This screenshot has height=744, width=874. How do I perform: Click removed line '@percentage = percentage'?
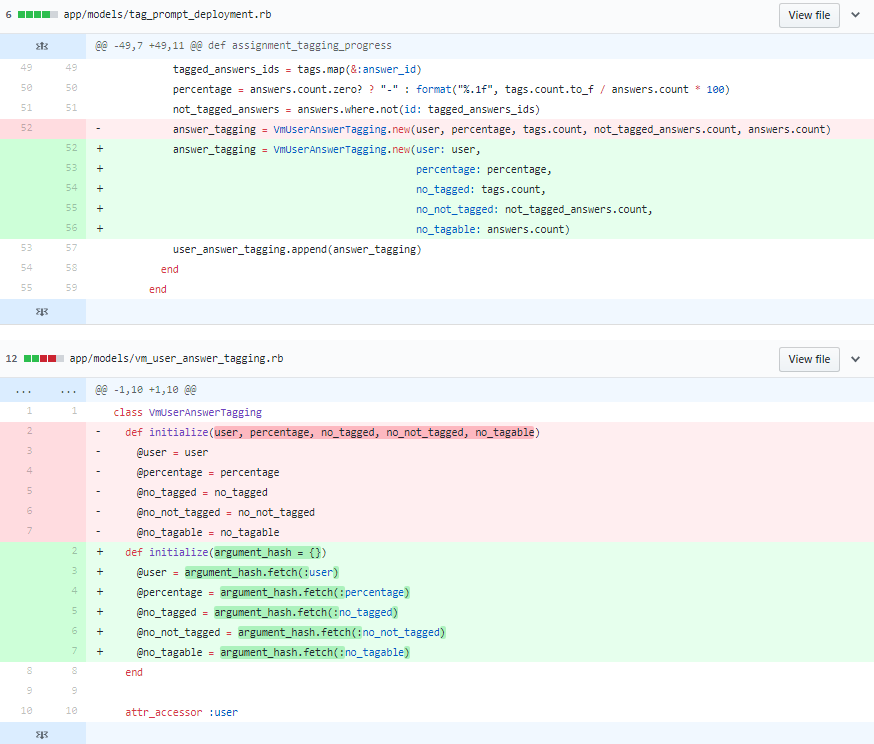pyautogui.click(x=480, y=472)
